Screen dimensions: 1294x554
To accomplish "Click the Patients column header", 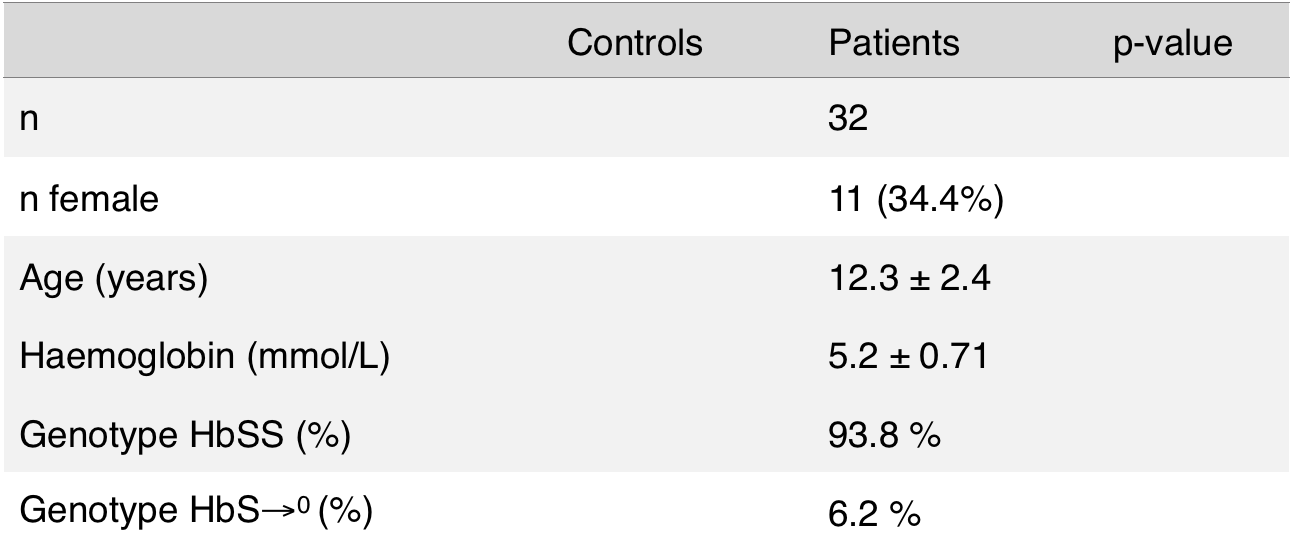I will pos(893,43).
